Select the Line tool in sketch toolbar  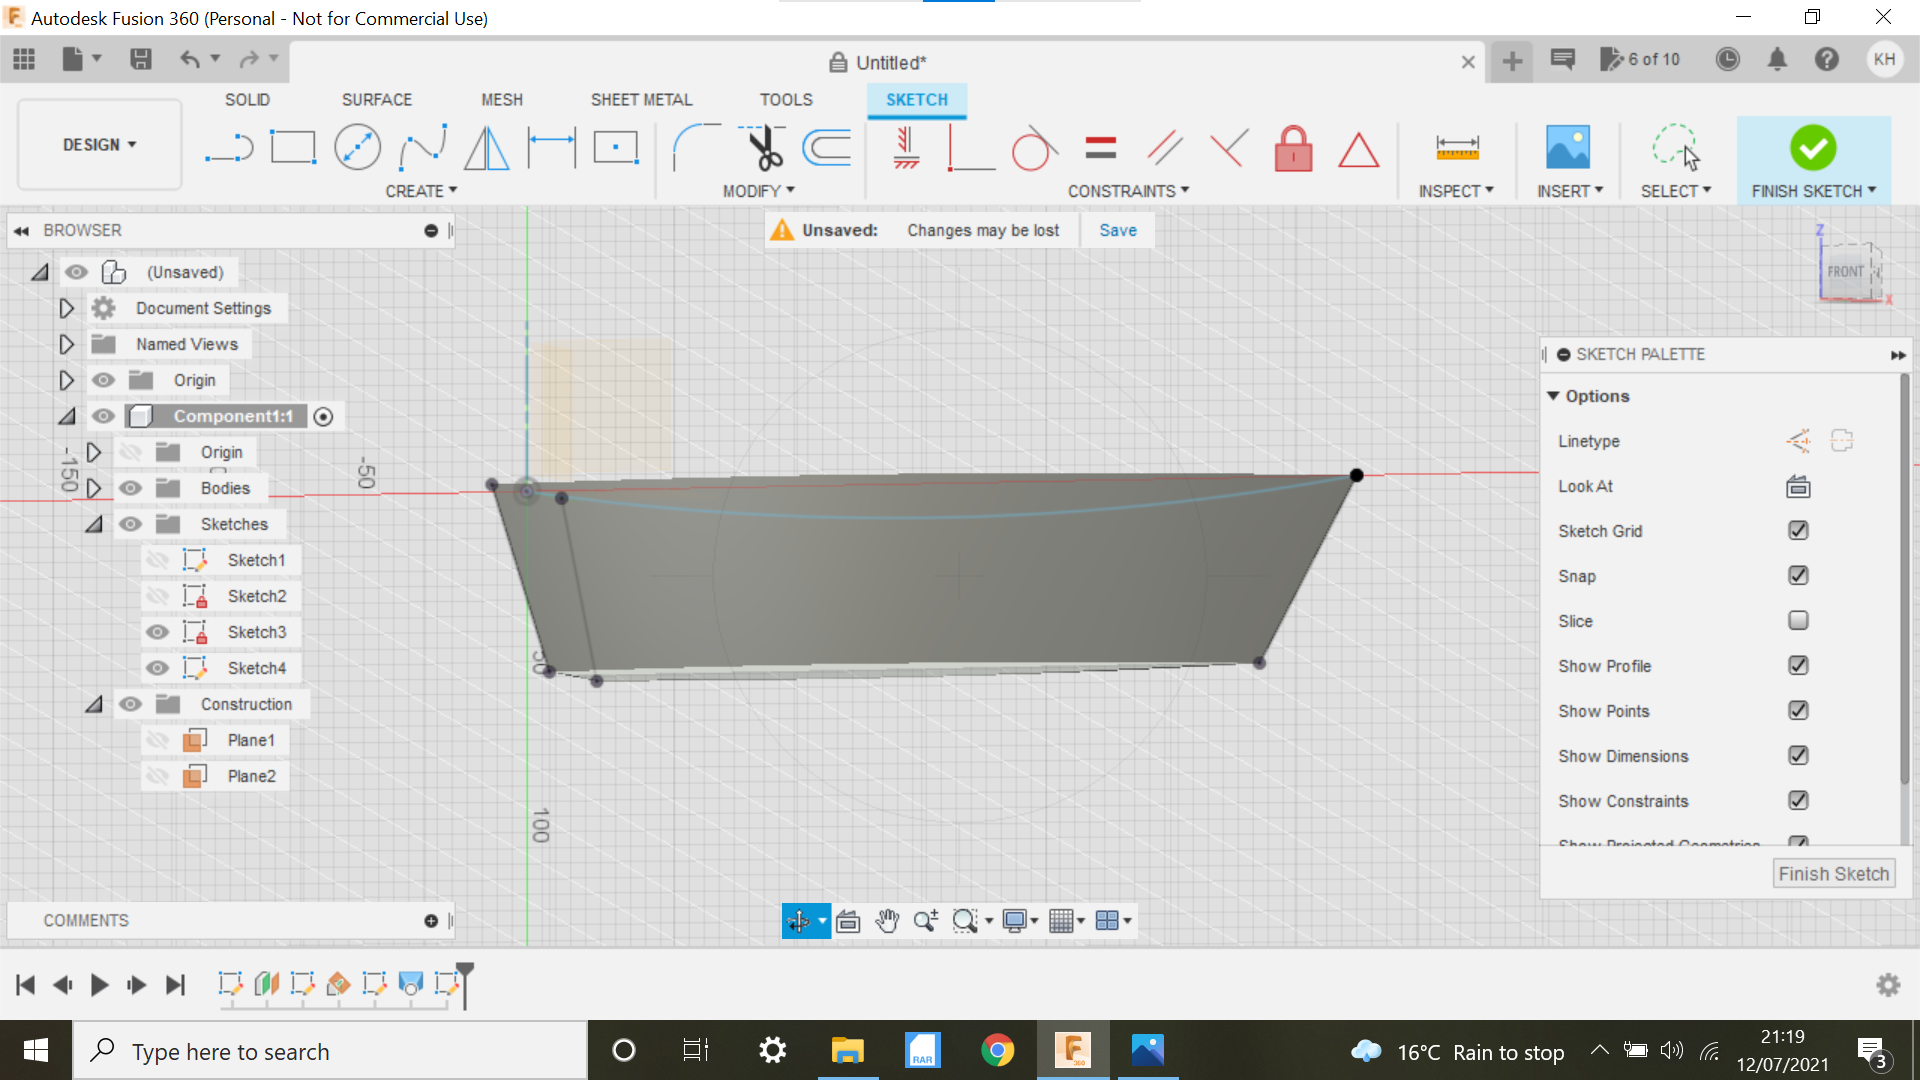click(x=228, y=146)
